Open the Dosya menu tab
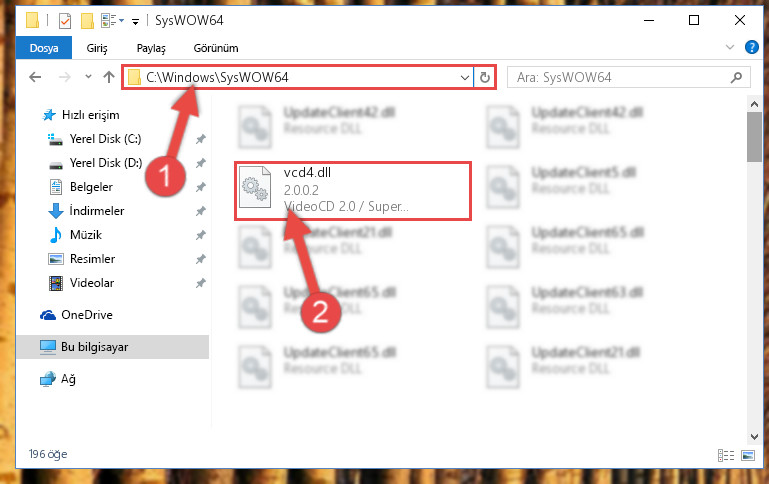Screen dimensions: 769x484 pos(44,48)
